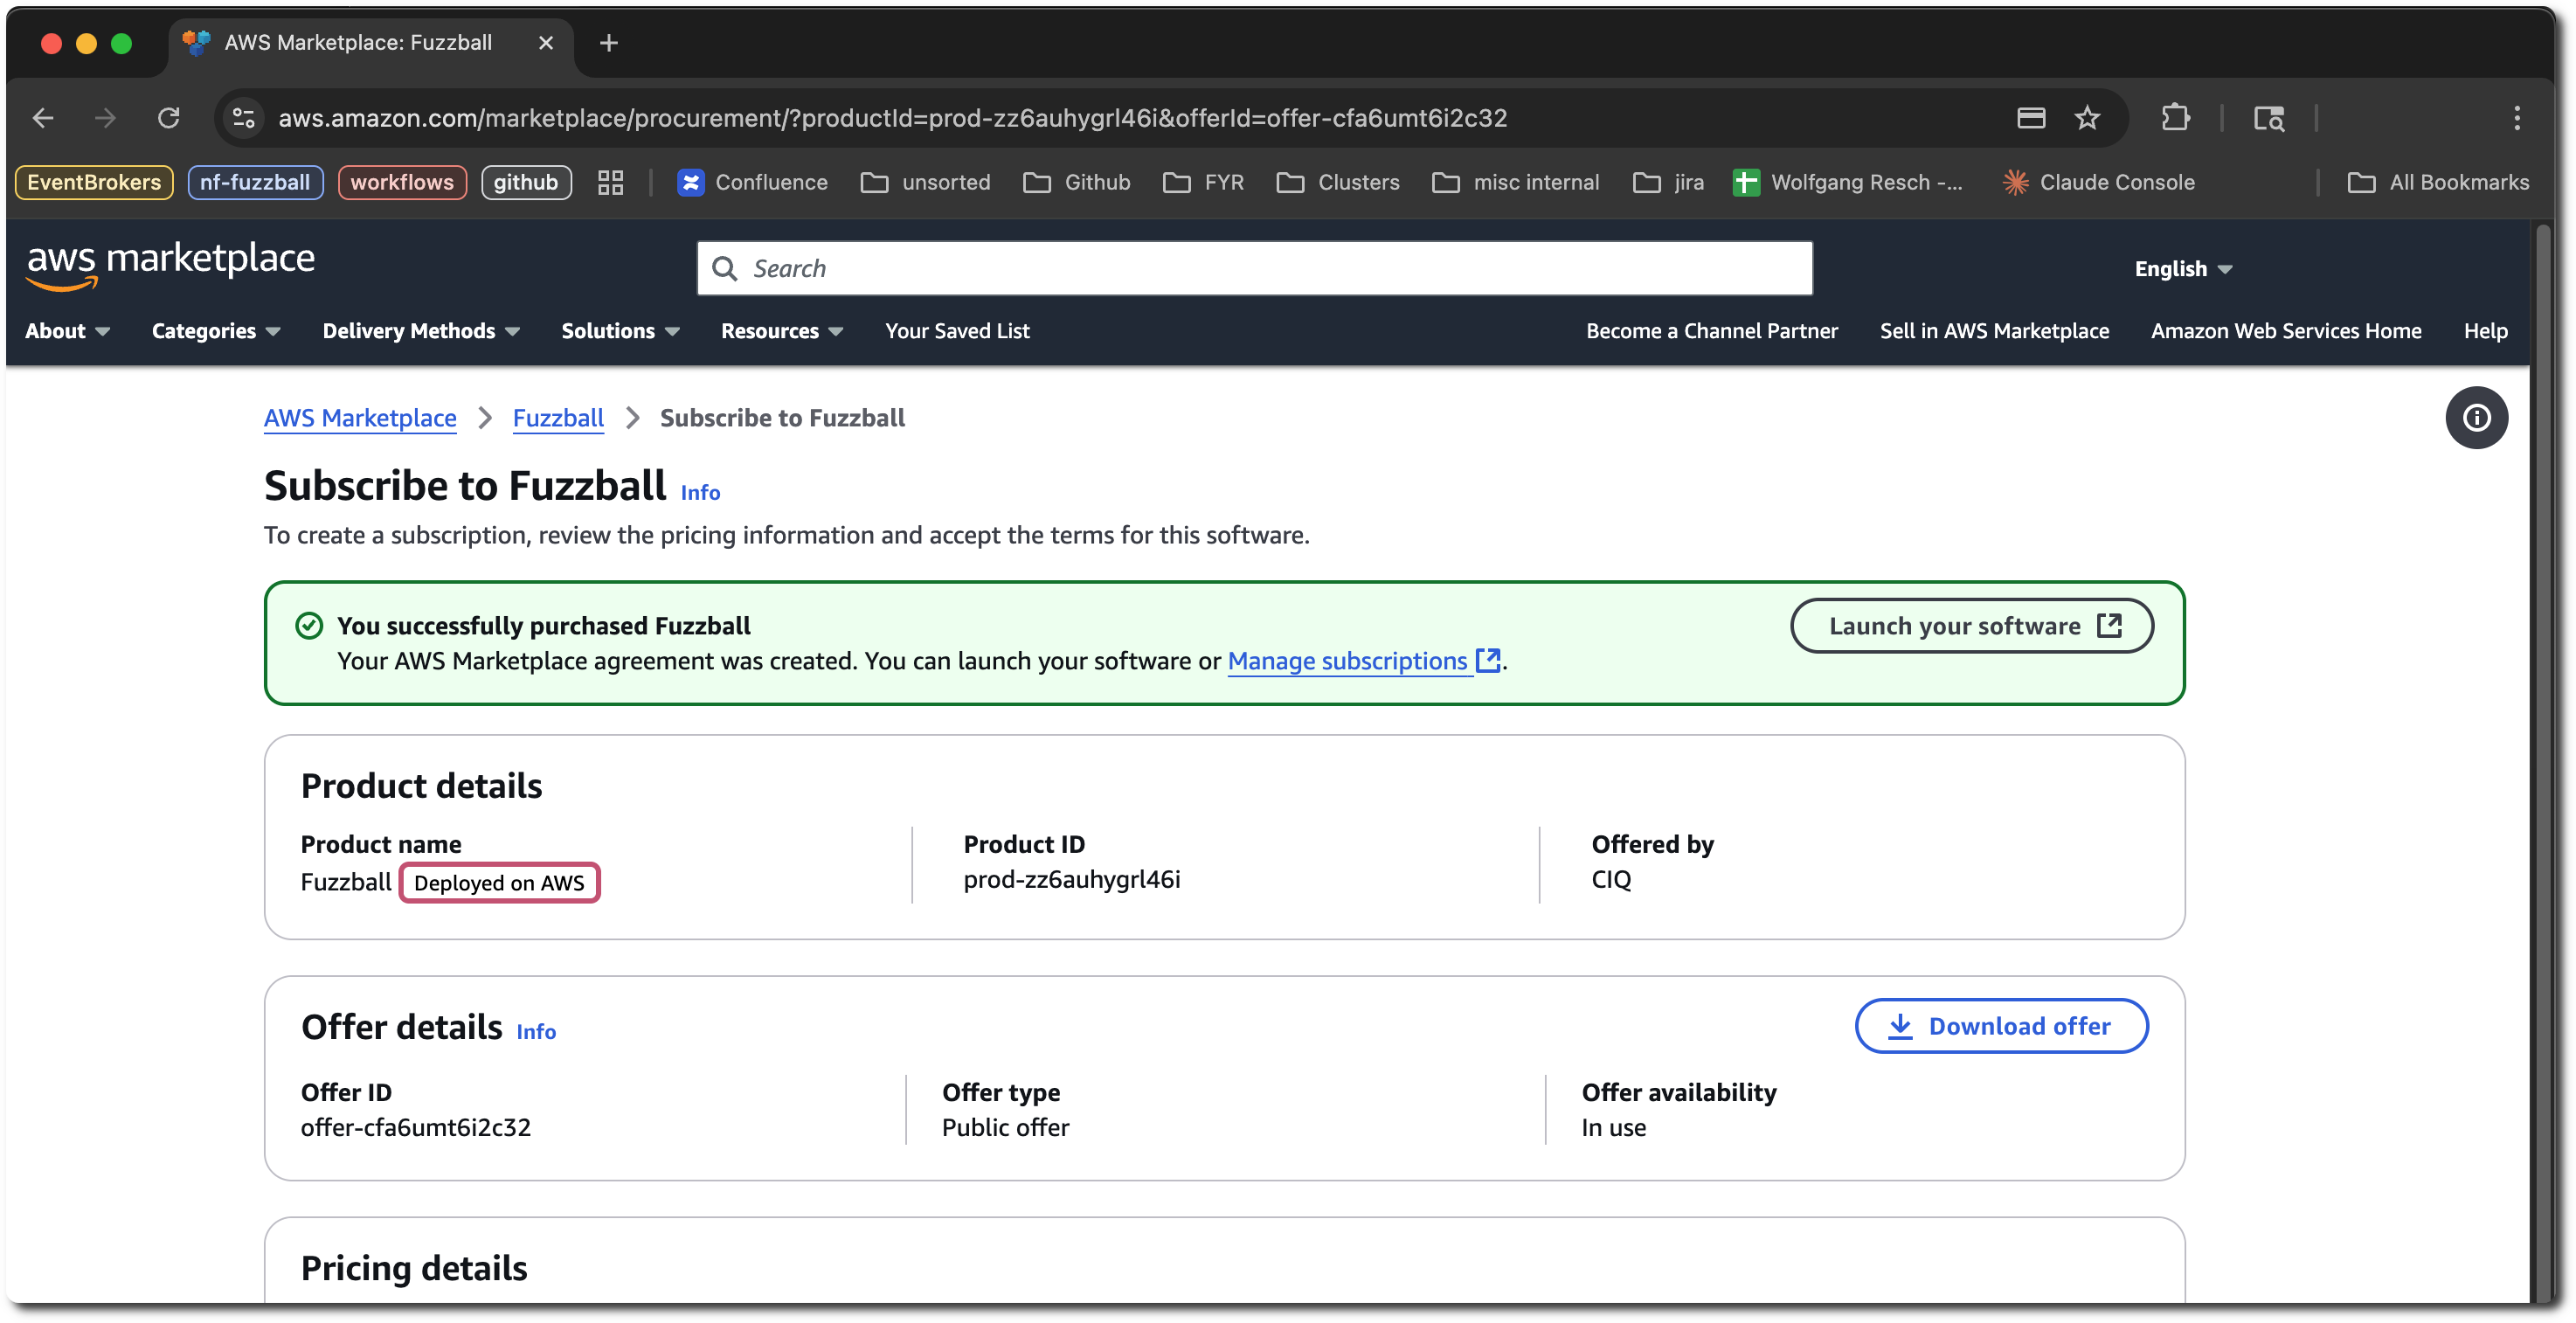Open the English language dropdown

coord(2183,268)
